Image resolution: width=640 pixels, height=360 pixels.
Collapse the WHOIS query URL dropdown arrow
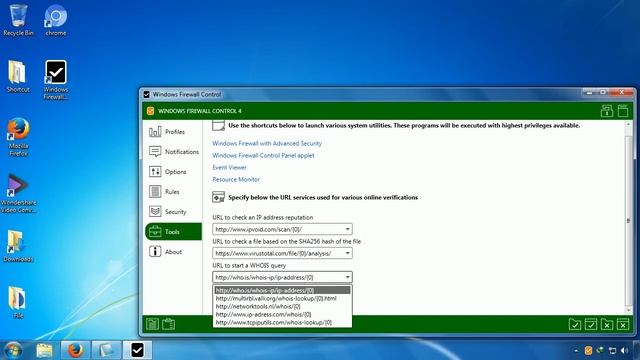(x=347, y=278)
